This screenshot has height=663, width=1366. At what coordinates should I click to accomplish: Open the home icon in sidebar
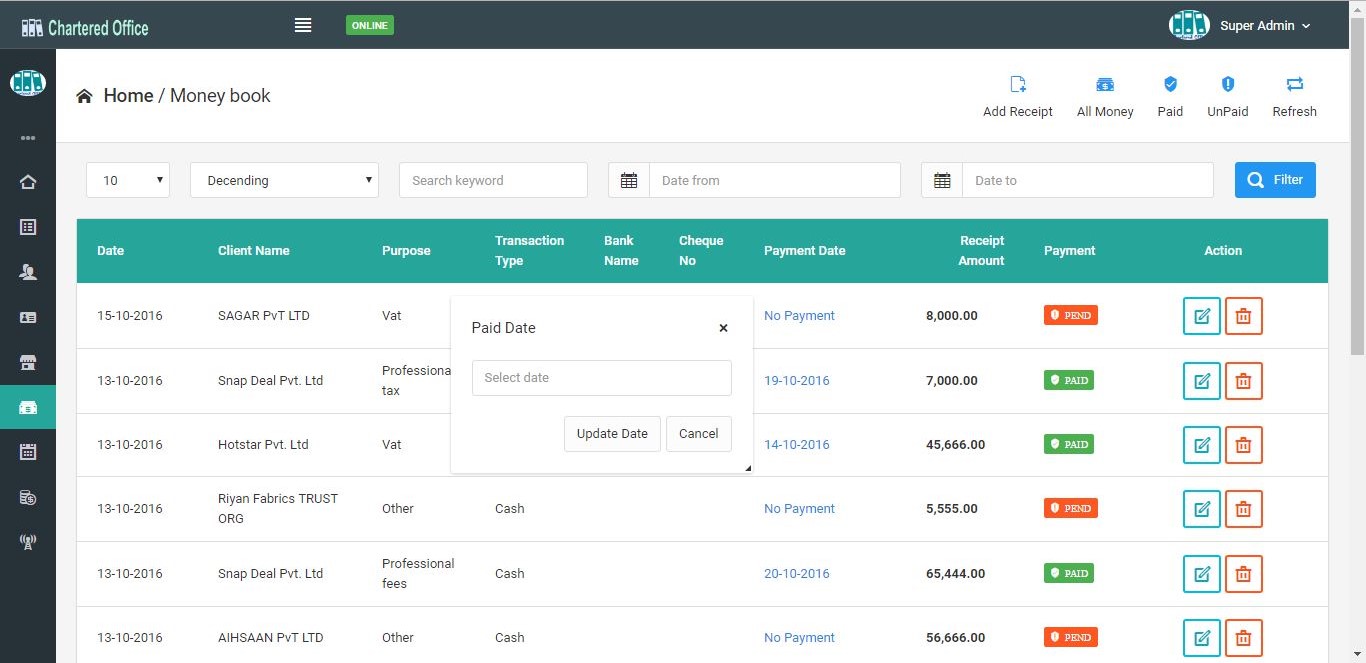(x=28, y=182)
